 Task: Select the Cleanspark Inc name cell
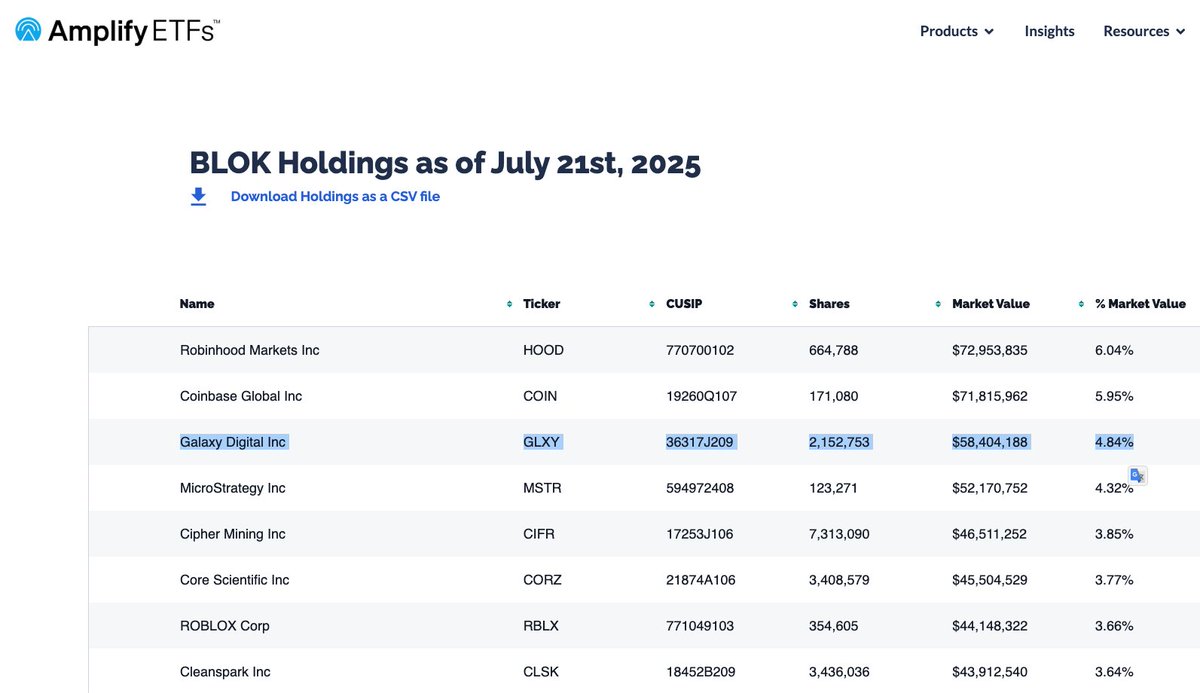click(x=225, y=672)
